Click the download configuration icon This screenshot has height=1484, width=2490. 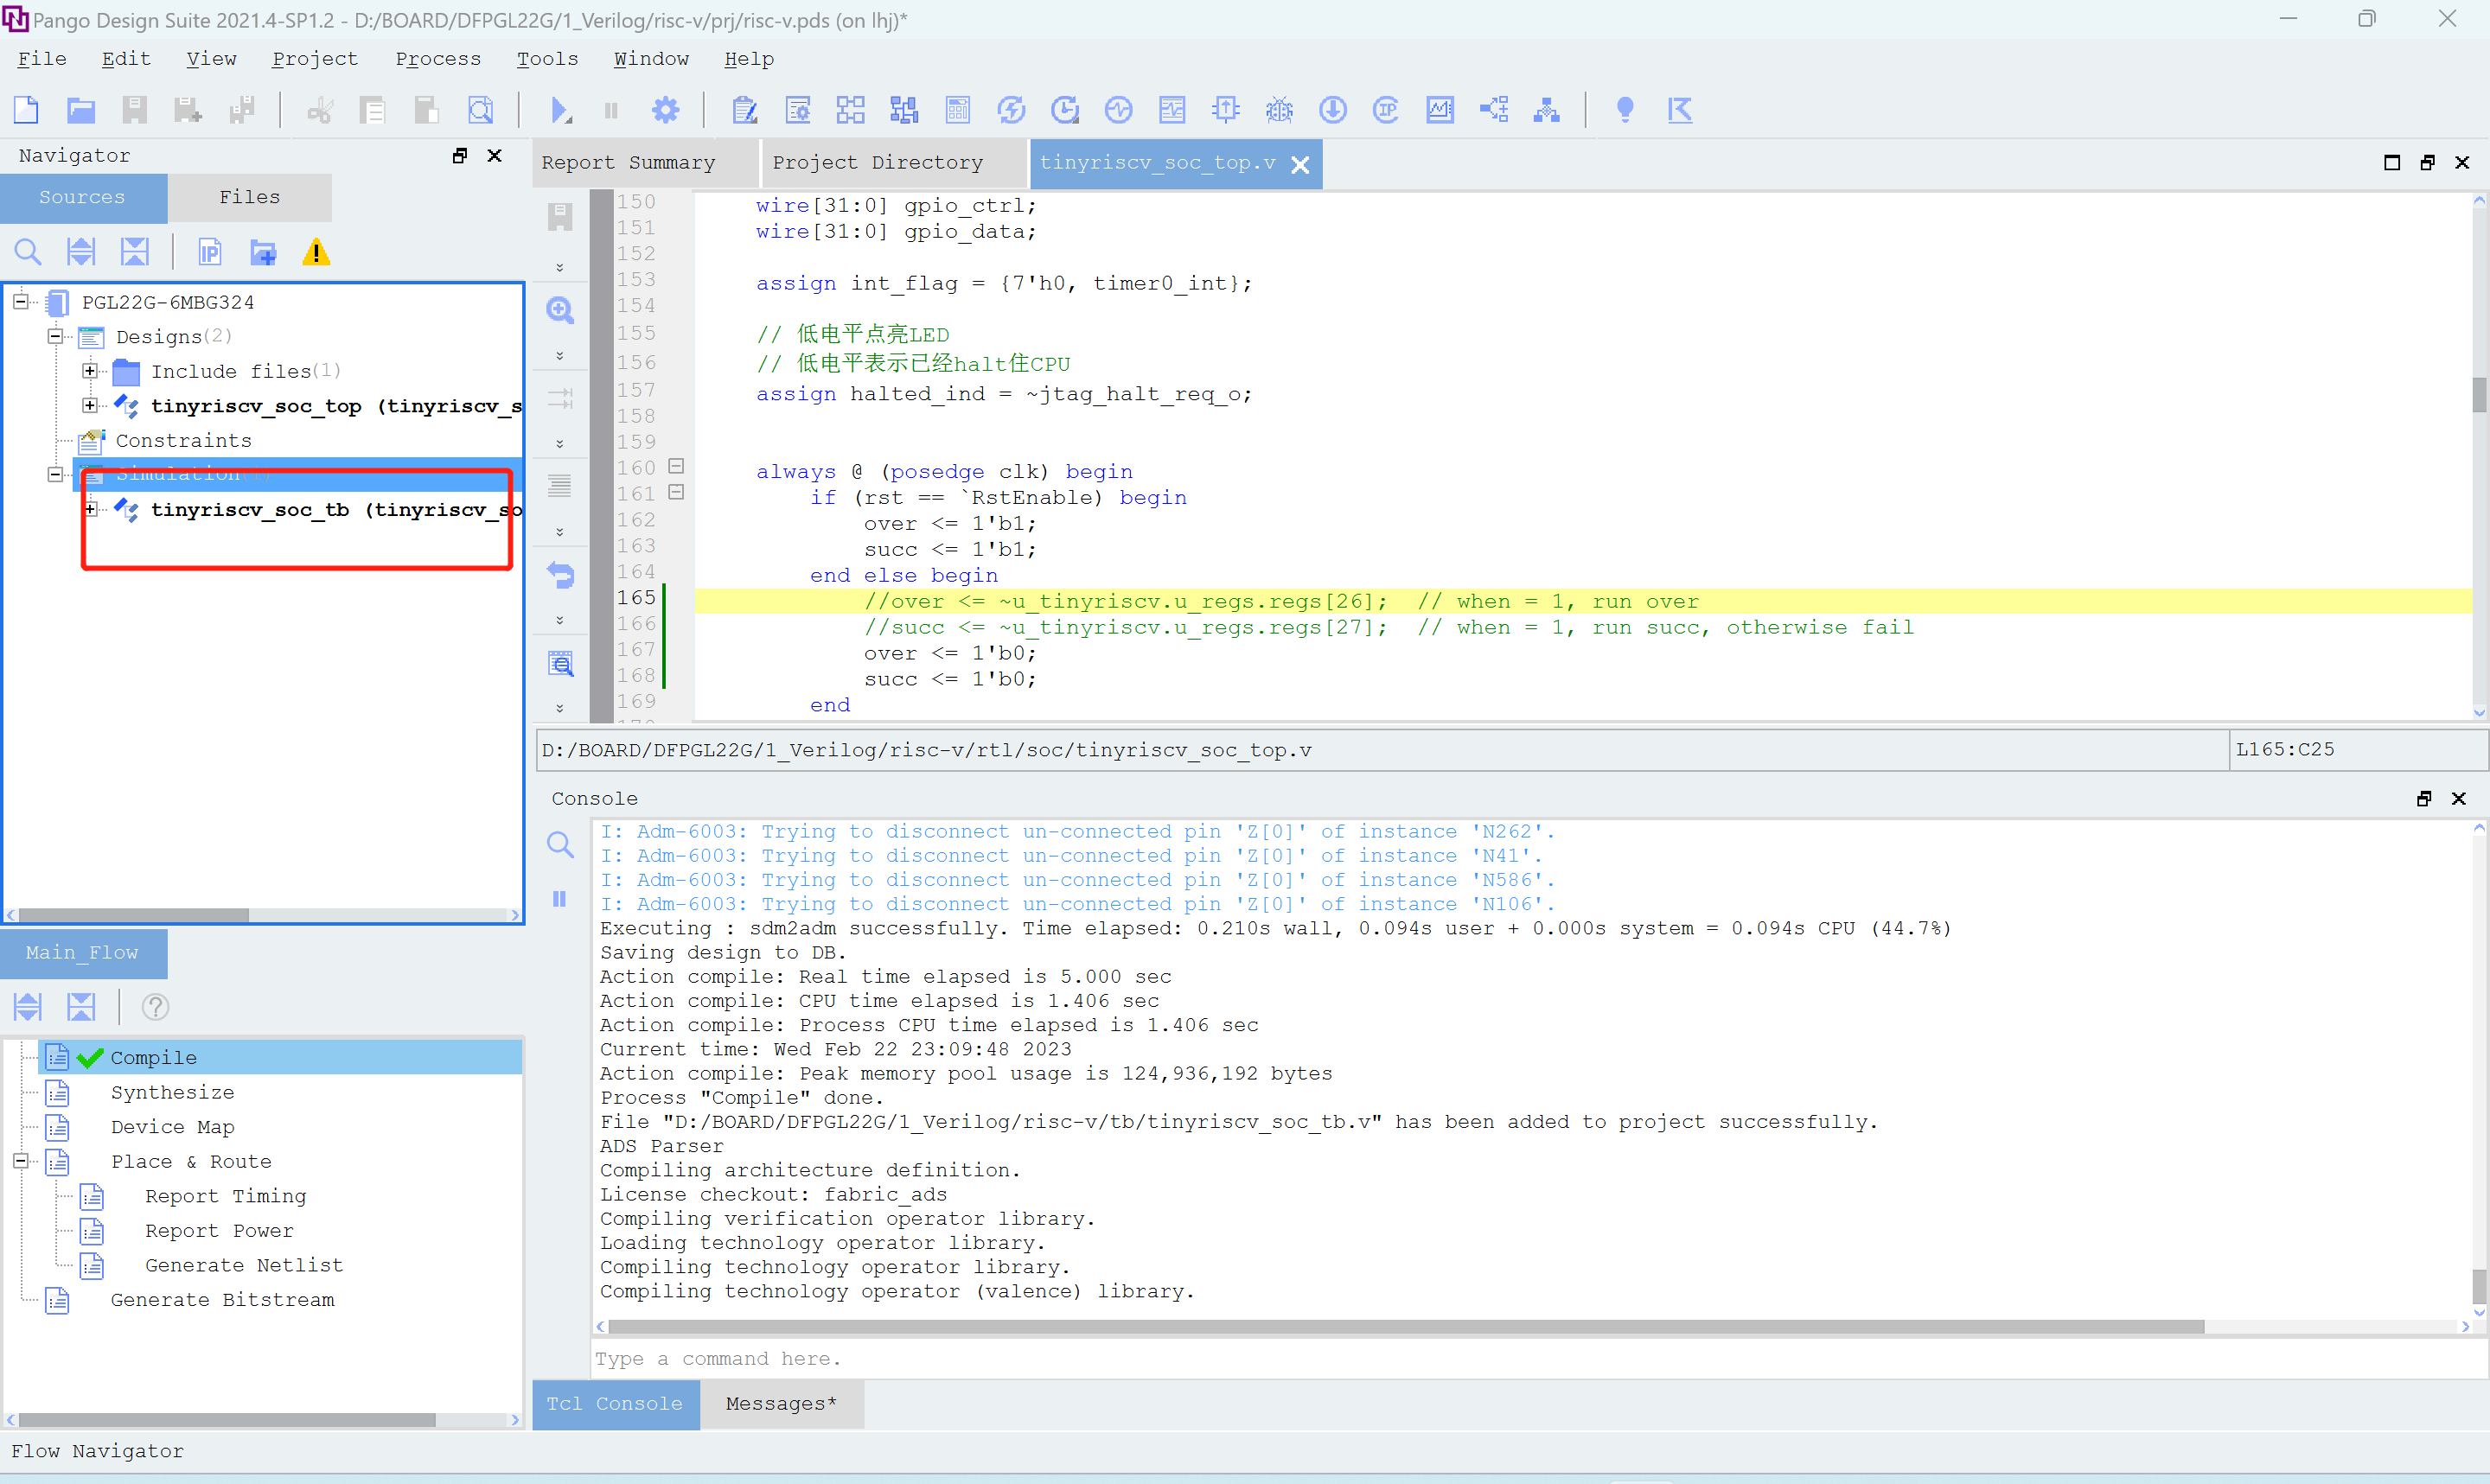click(1332, 110)
